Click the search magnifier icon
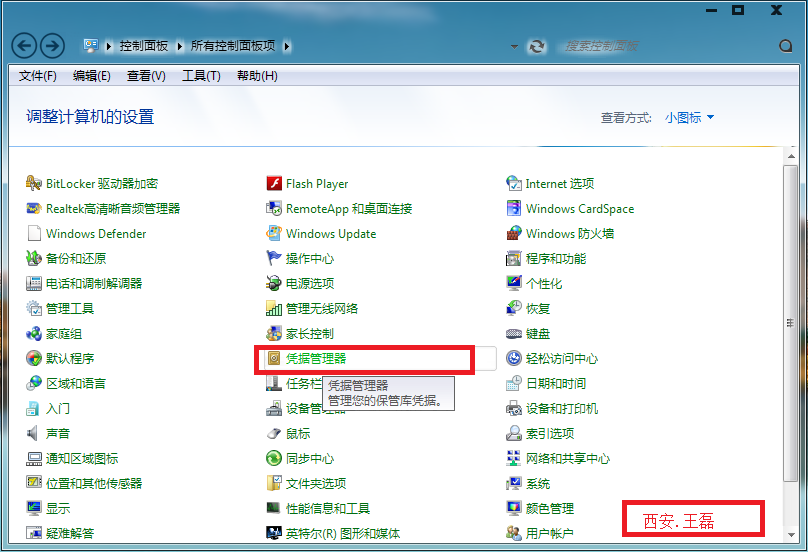The image size is (808, 552). pos(785,46)
